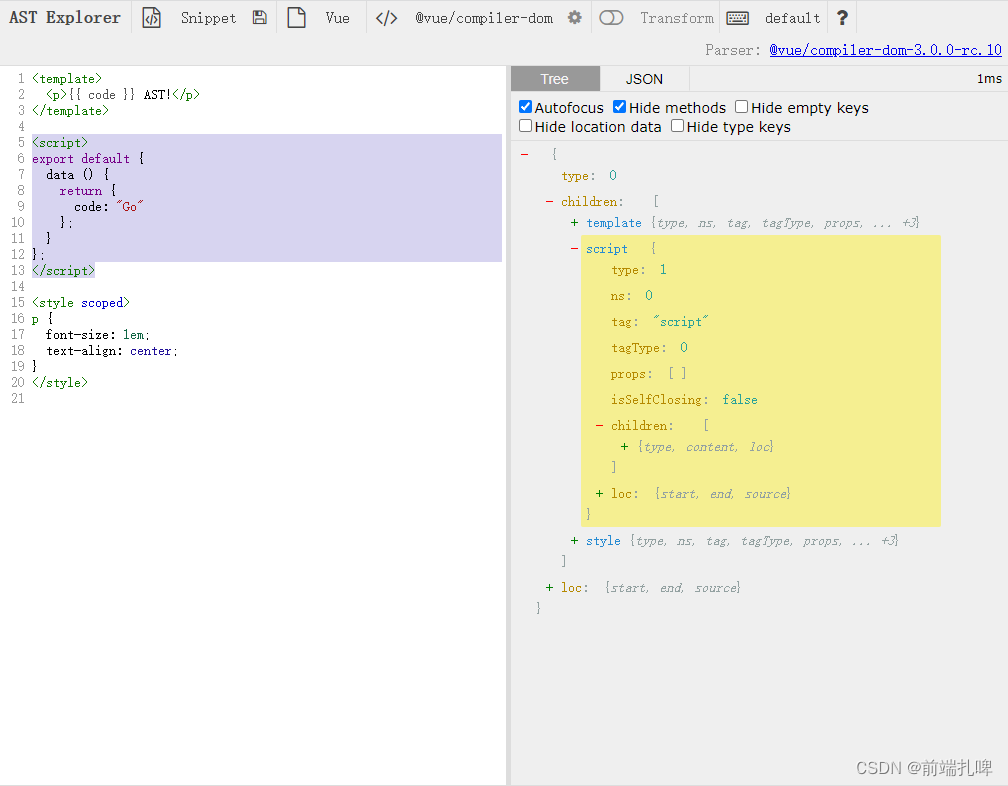Collapse the root children array
Image resolution: width=1008 pixels, height=786 pixels.
[550, 202]
